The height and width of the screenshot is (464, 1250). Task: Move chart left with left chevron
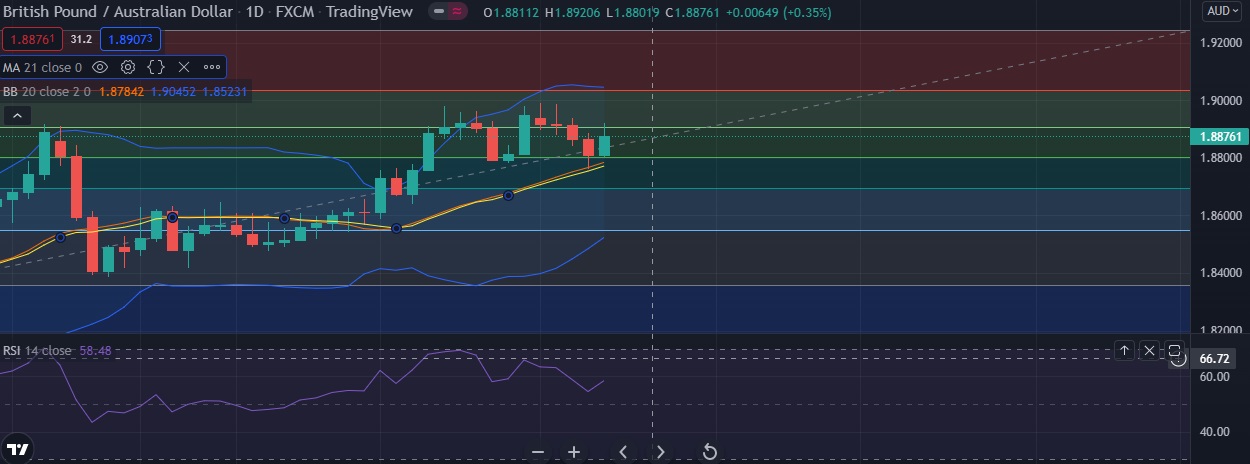point(623,452)
